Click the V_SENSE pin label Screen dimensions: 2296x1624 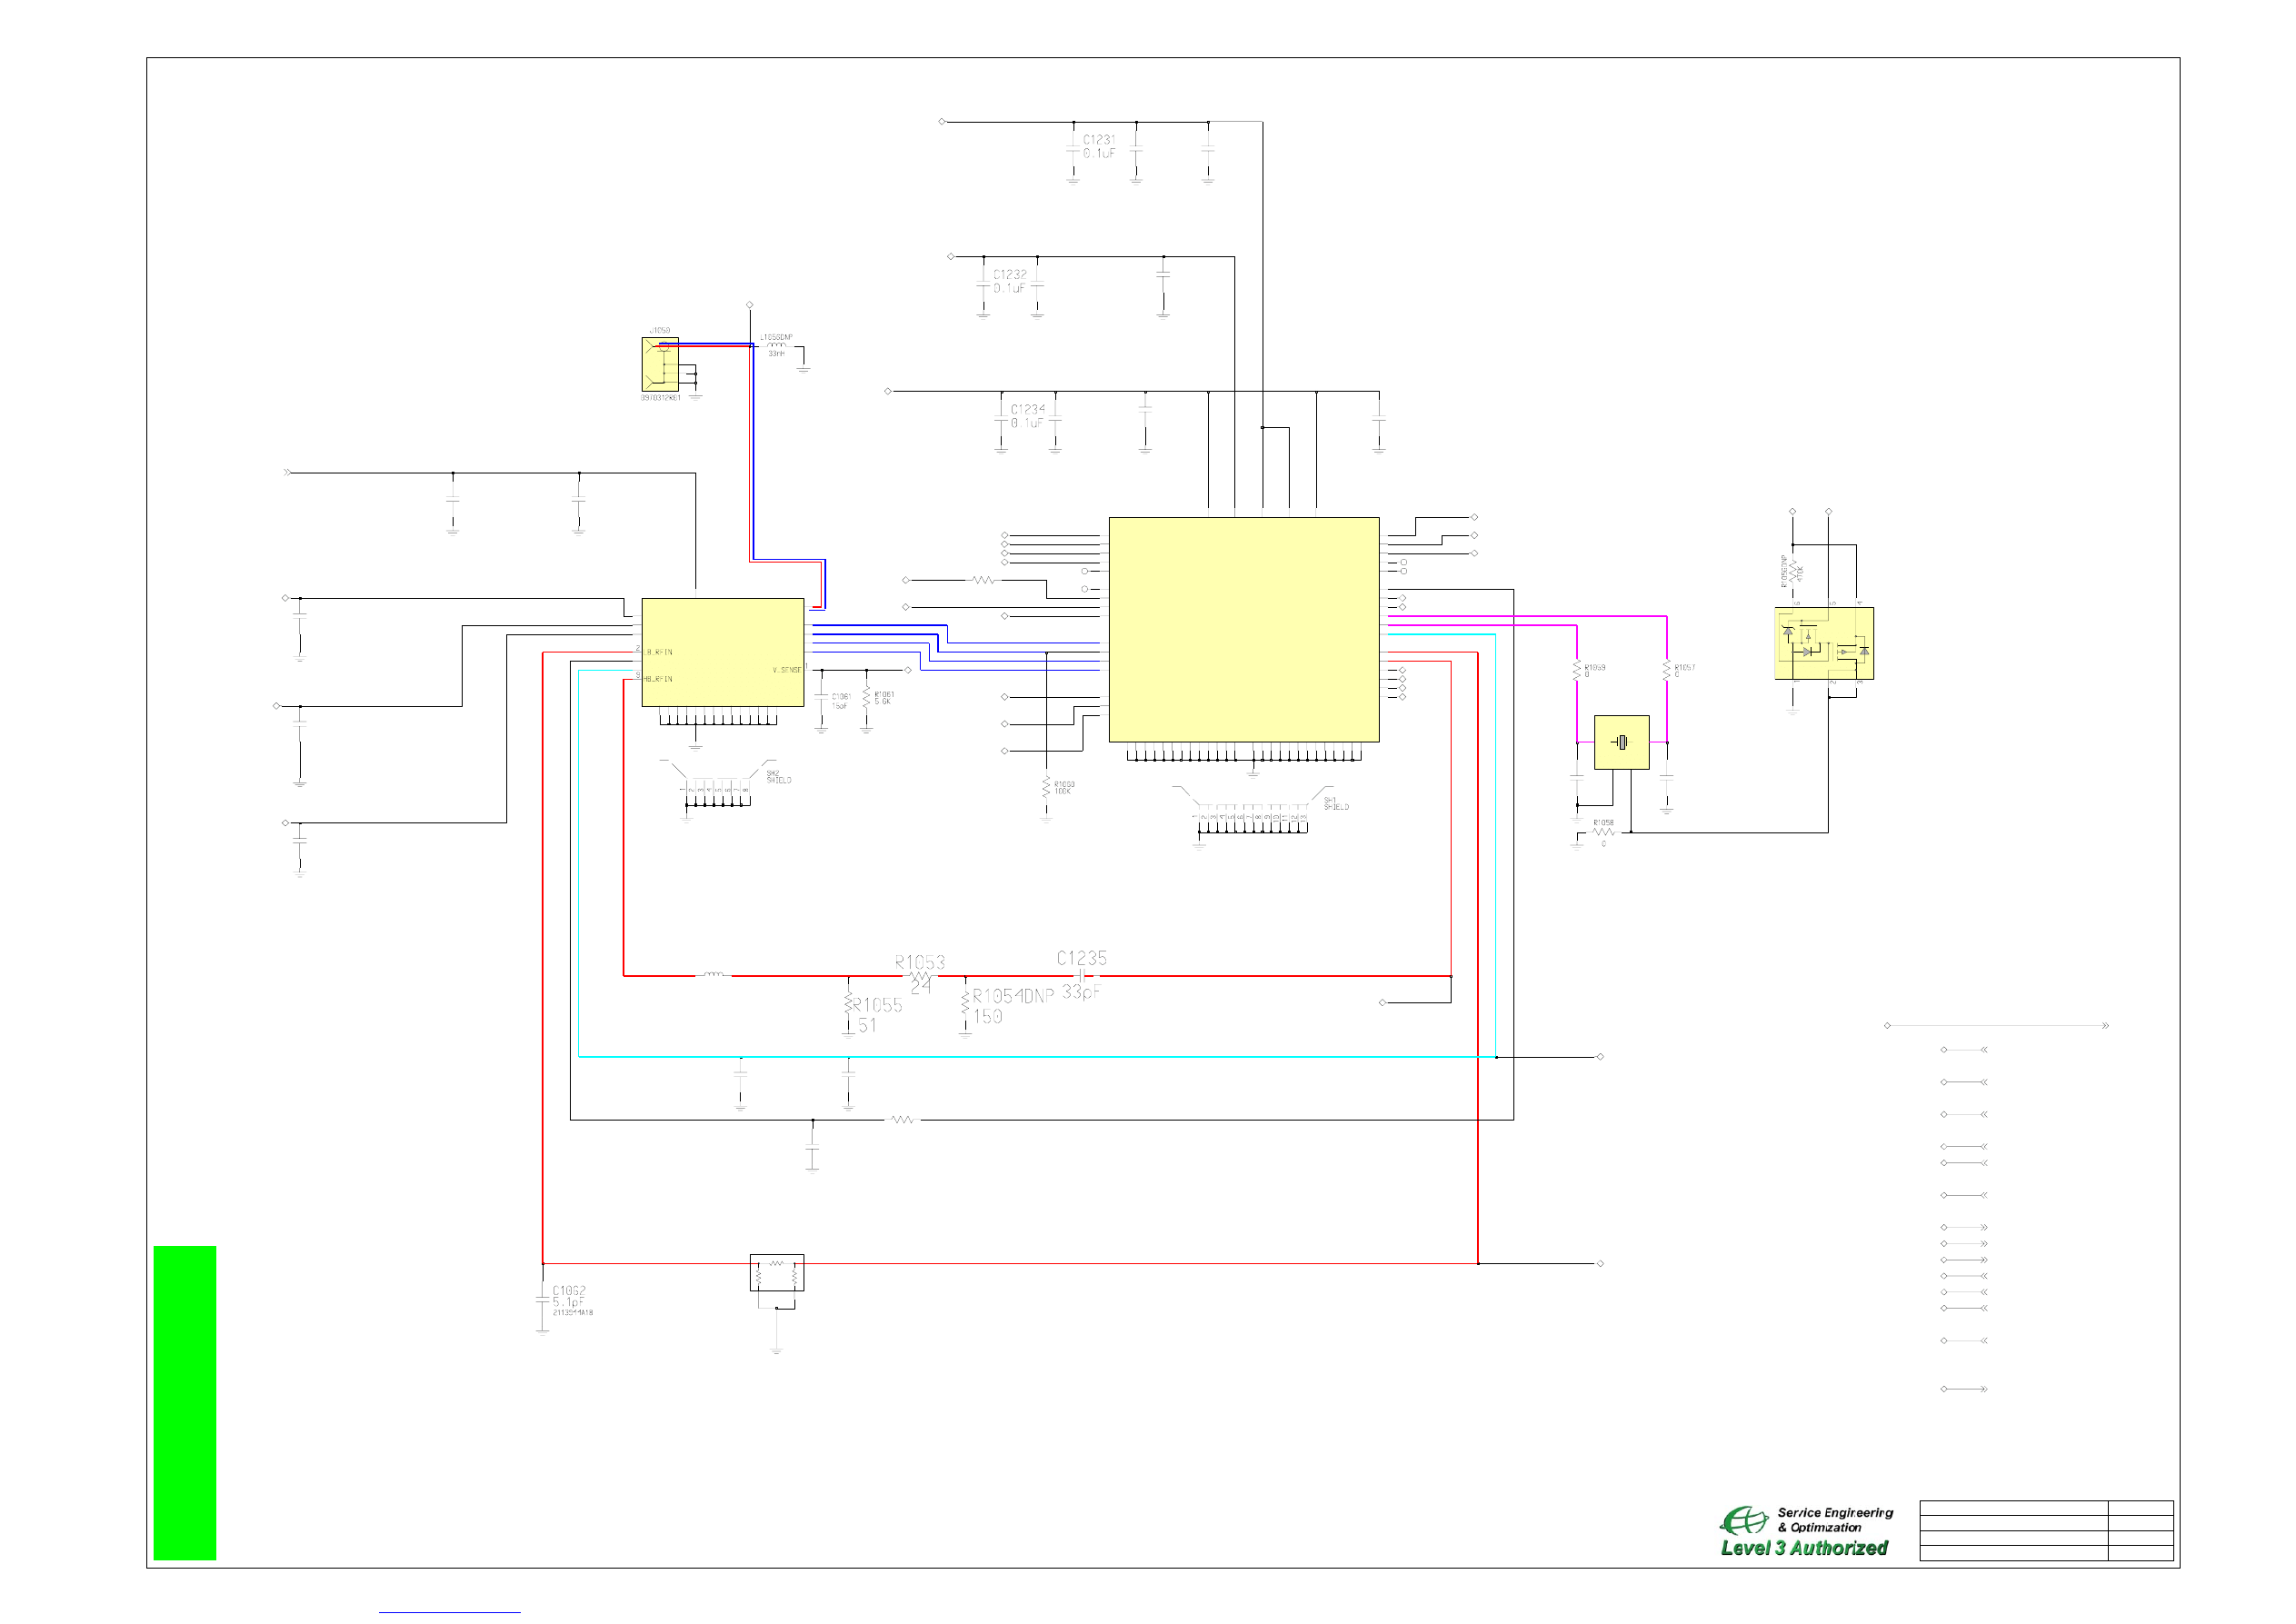pos(786,670)
